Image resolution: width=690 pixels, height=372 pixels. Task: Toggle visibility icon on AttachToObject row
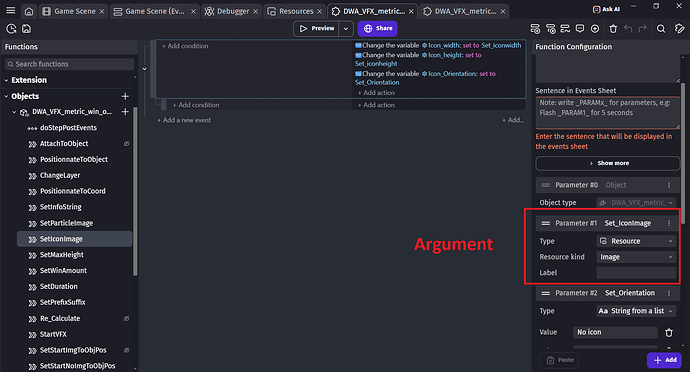[x=126, y=144]
